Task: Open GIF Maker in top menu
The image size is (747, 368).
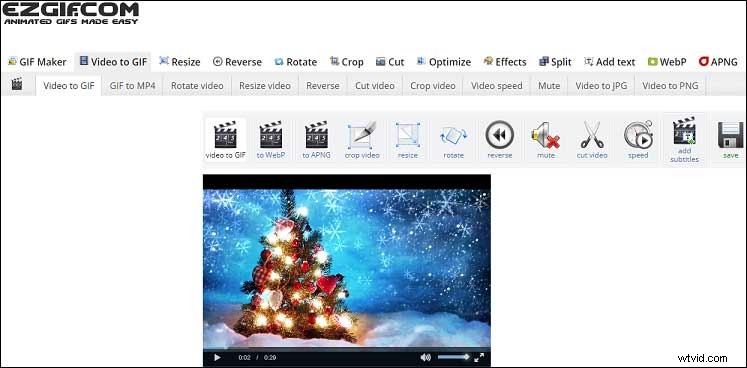Action: (x=37, y=62)
